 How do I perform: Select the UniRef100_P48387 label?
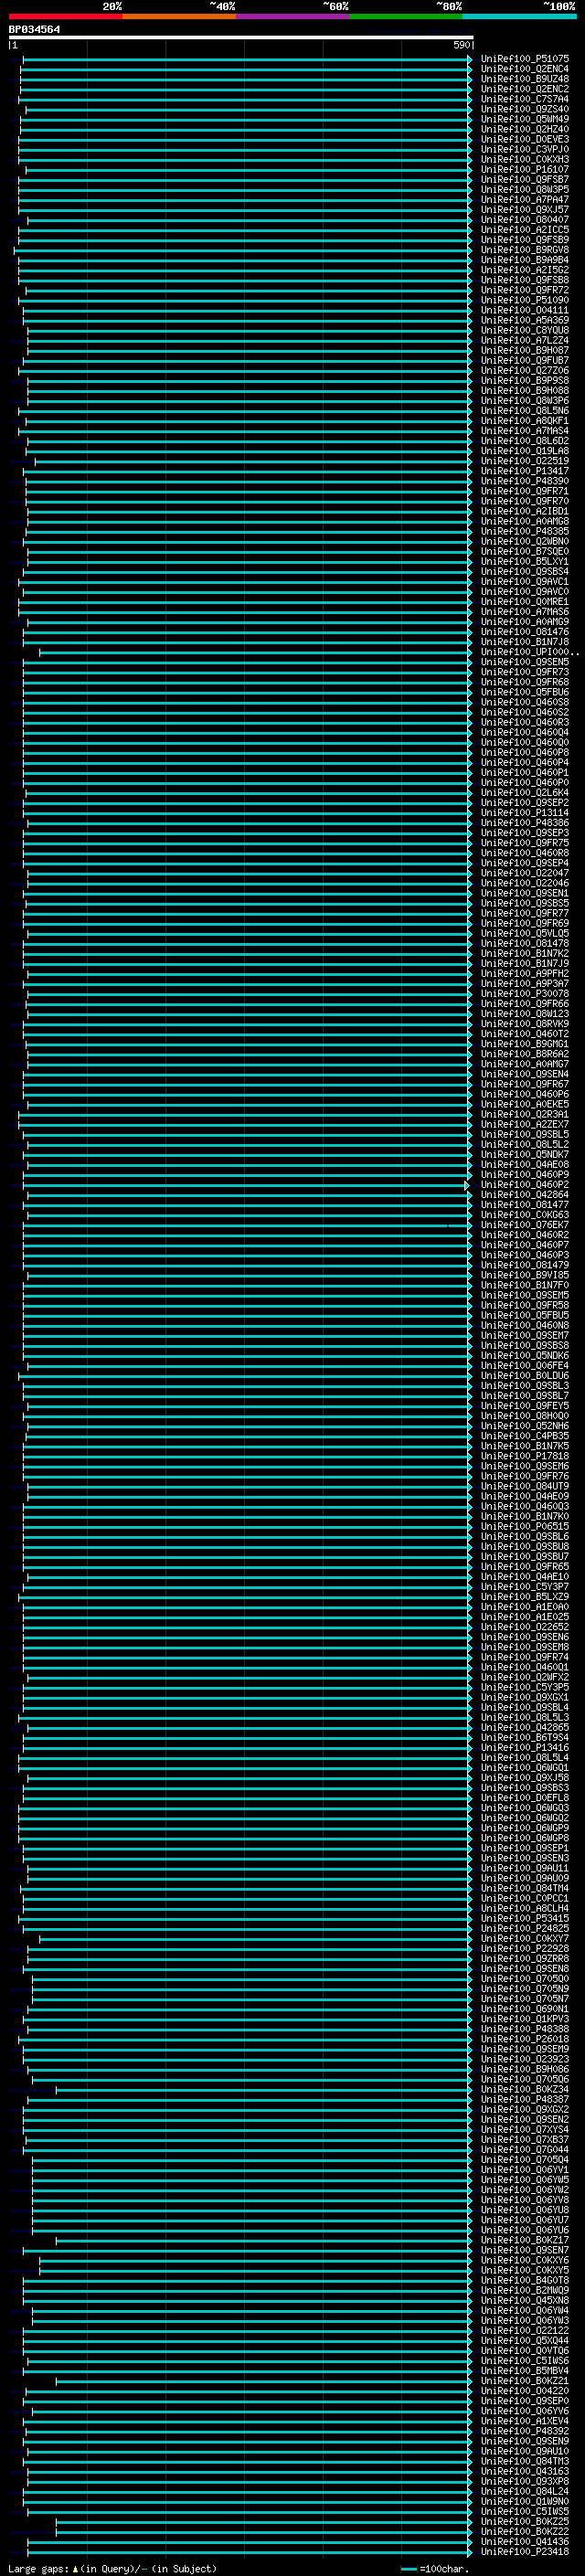[x=524, y=2099]
